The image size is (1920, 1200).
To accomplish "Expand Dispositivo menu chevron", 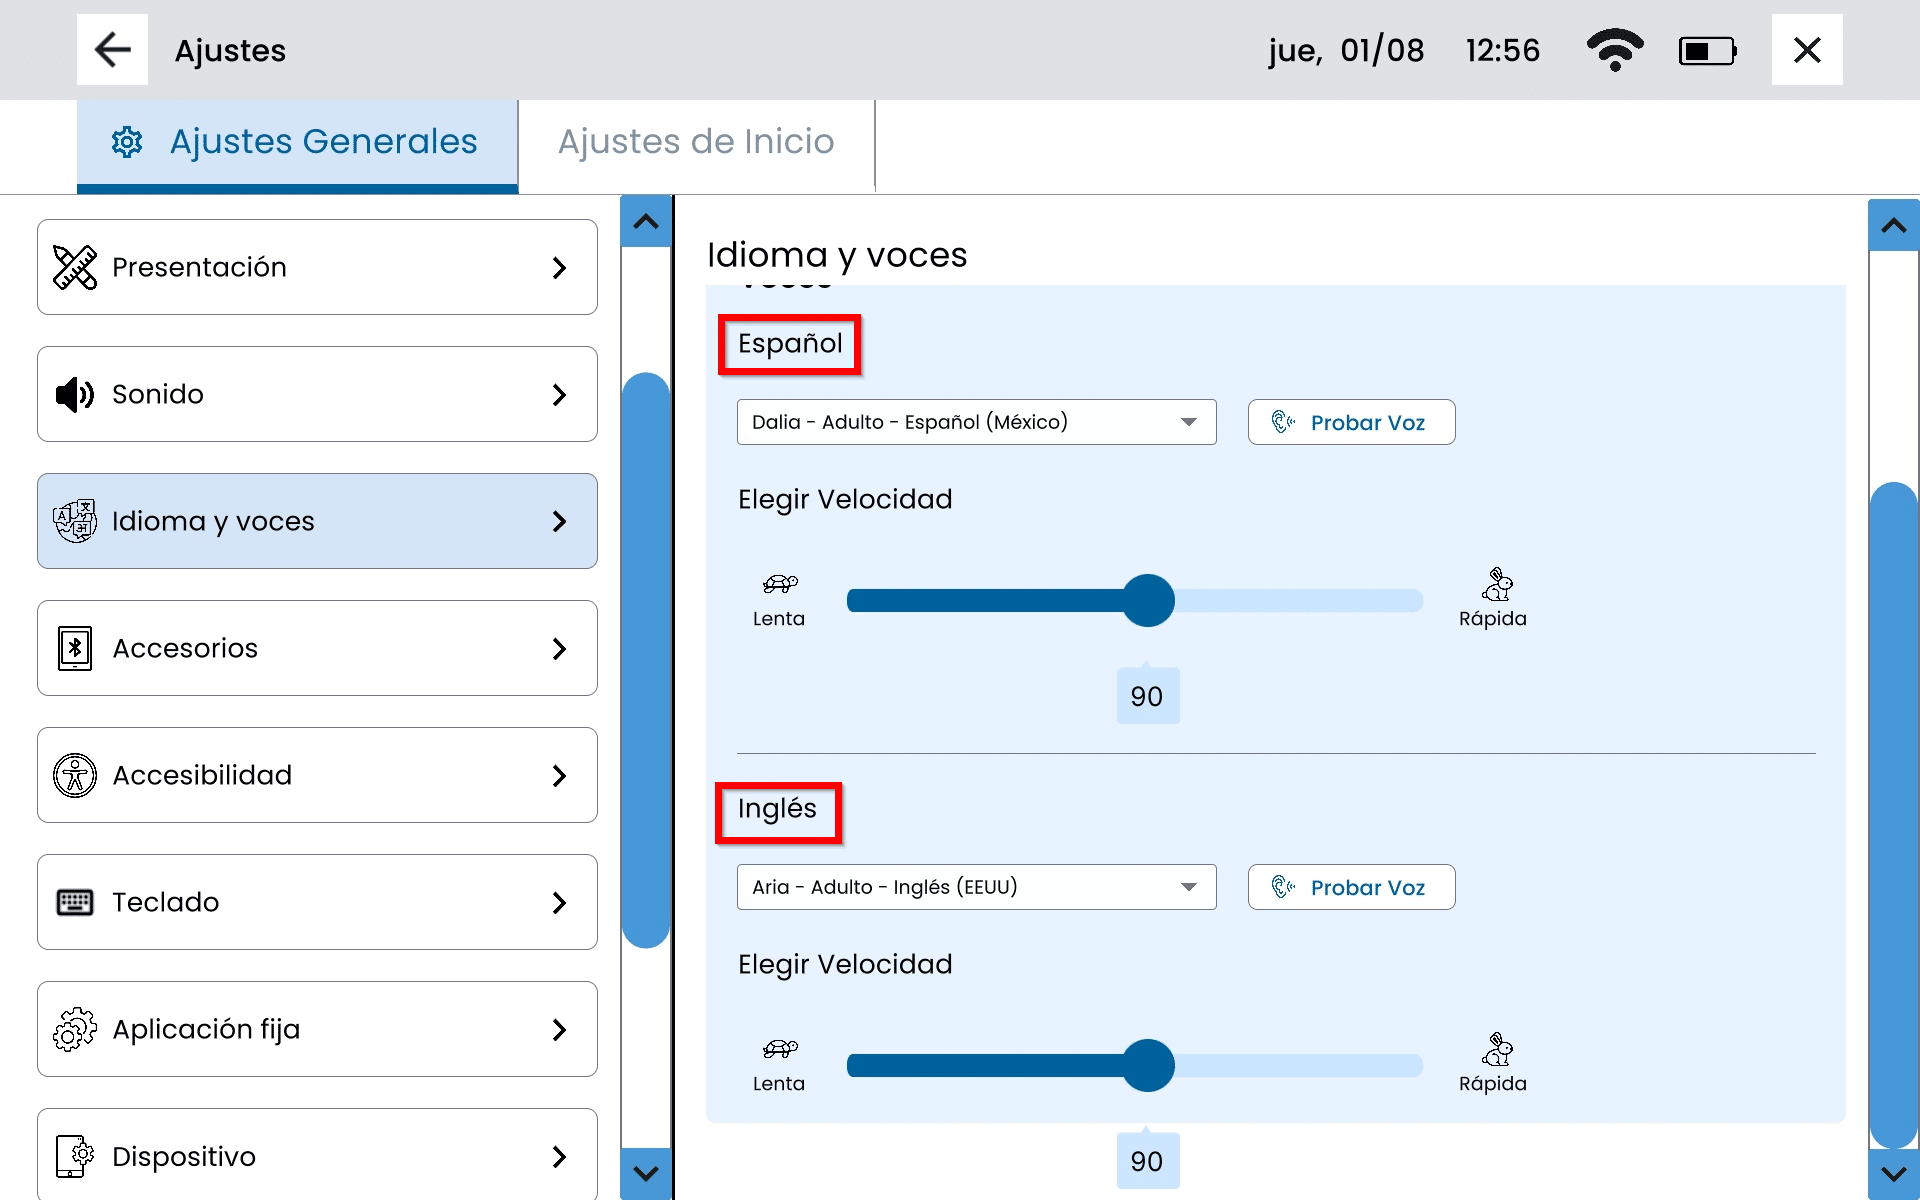I will (559, 1156).
